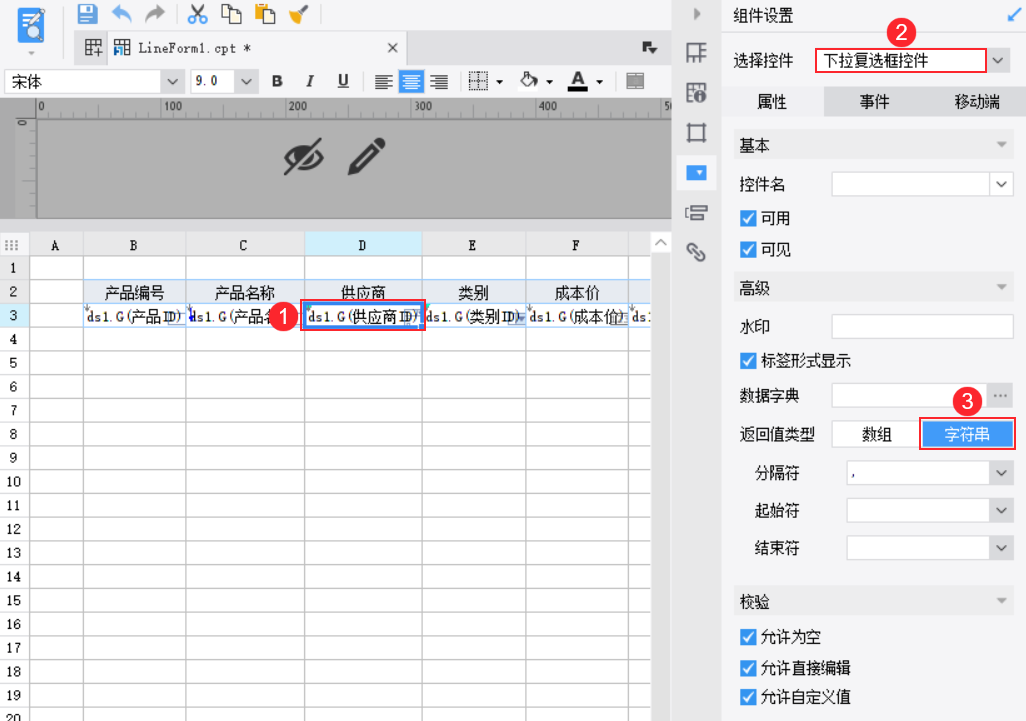Screen dimensions: 1026x721
Task: Click the dock panel arrow icon
Action: point(1013,15)
